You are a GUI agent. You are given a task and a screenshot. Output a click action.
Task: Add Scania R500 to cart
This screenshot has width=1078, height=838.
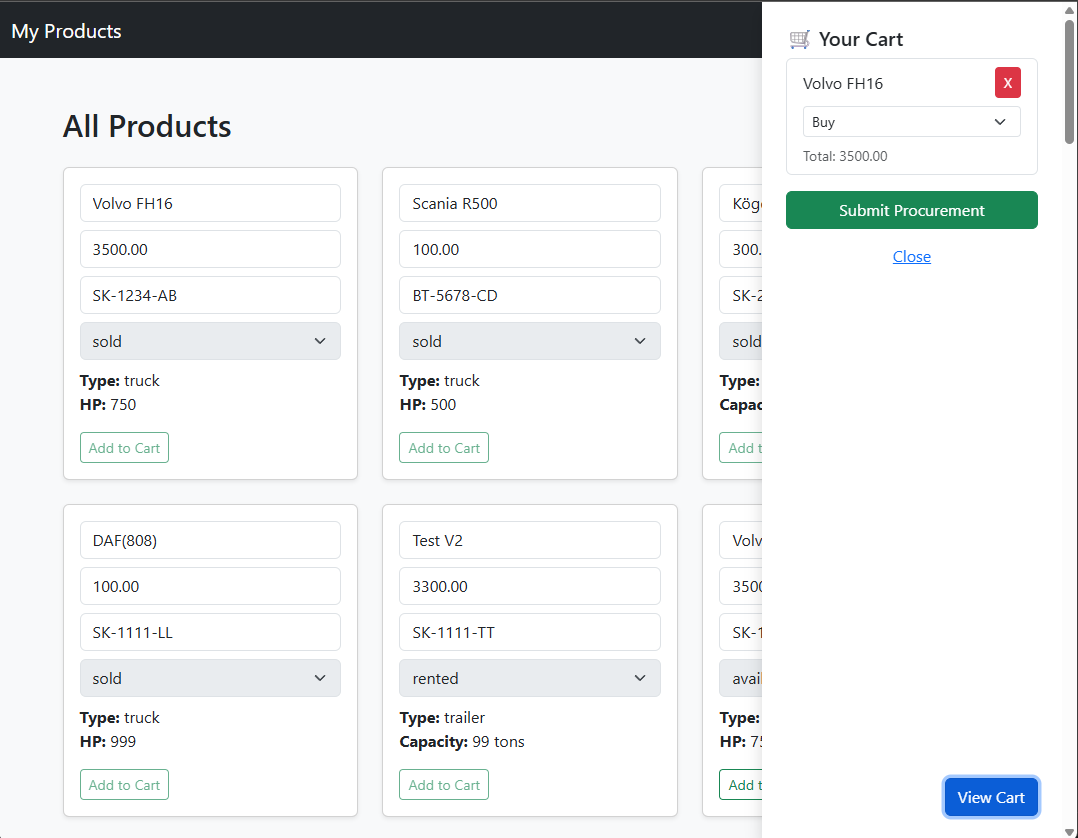click(444, 448)
